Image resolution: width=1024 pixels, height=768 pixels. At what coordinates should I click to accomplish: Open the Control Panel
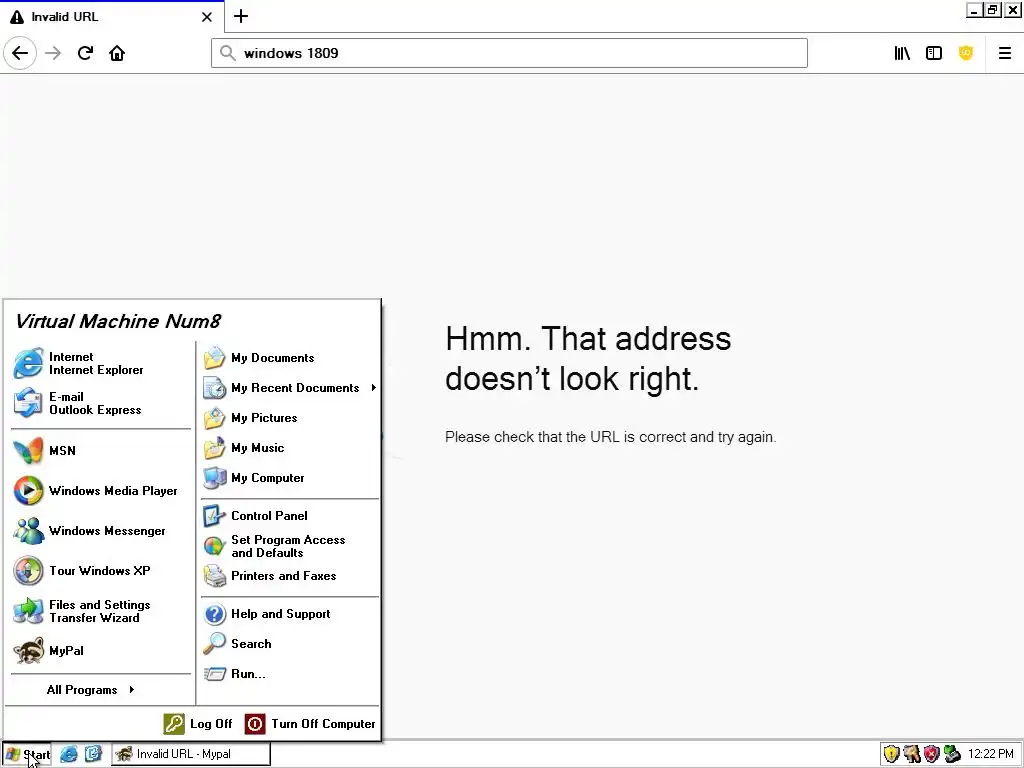[290, 516]
